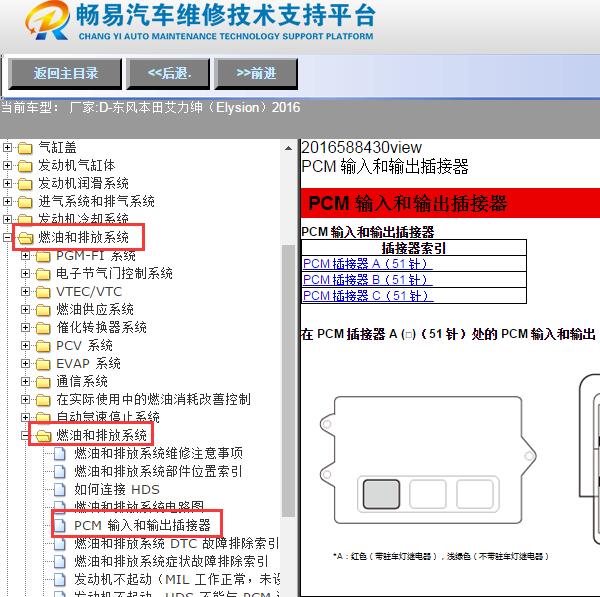Click the 发动机气缸体 folder icon
600x597 pixels.
tap(25, 166)
